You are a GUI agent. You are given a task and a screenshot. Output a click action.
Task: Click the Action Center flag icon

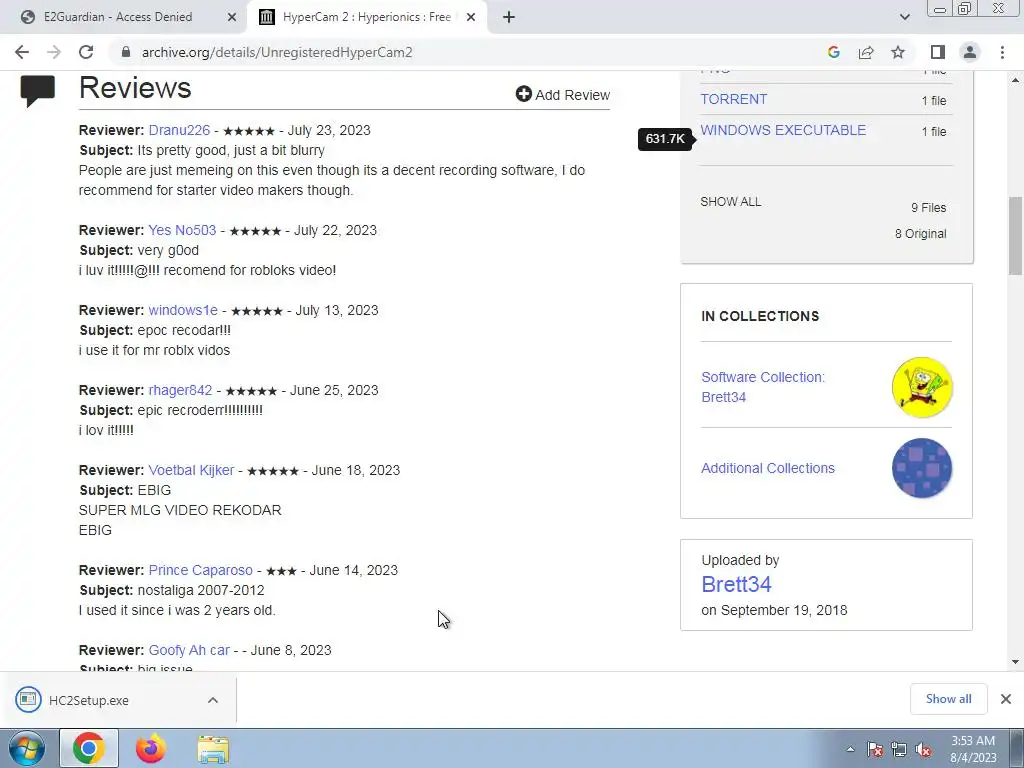(x=874, y=750)
